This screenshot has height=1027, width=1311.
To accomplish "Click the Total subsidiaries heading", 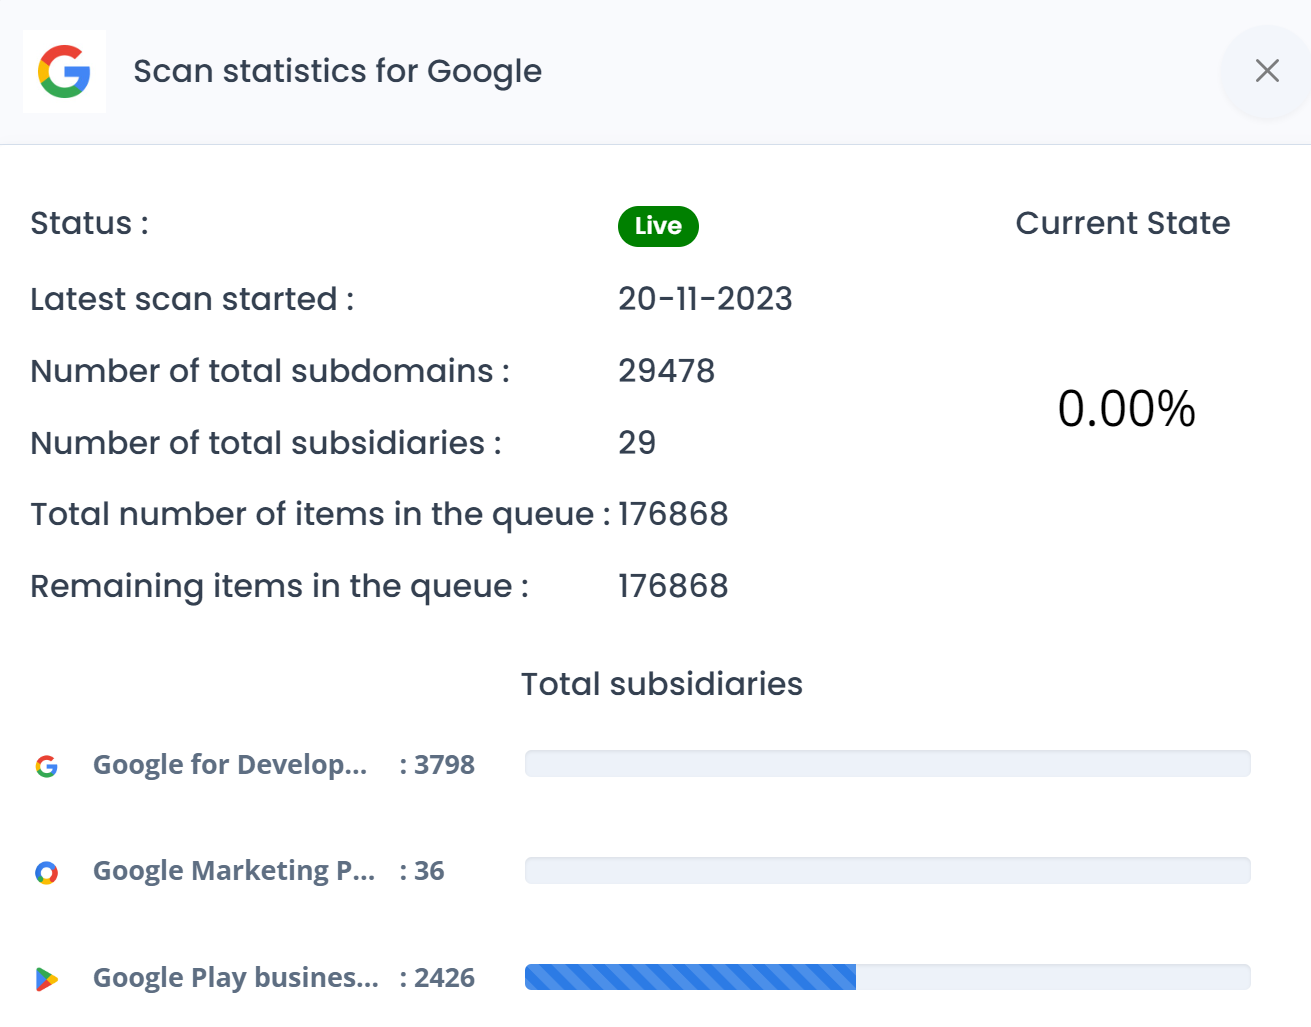I will click(x=661, y=684).
